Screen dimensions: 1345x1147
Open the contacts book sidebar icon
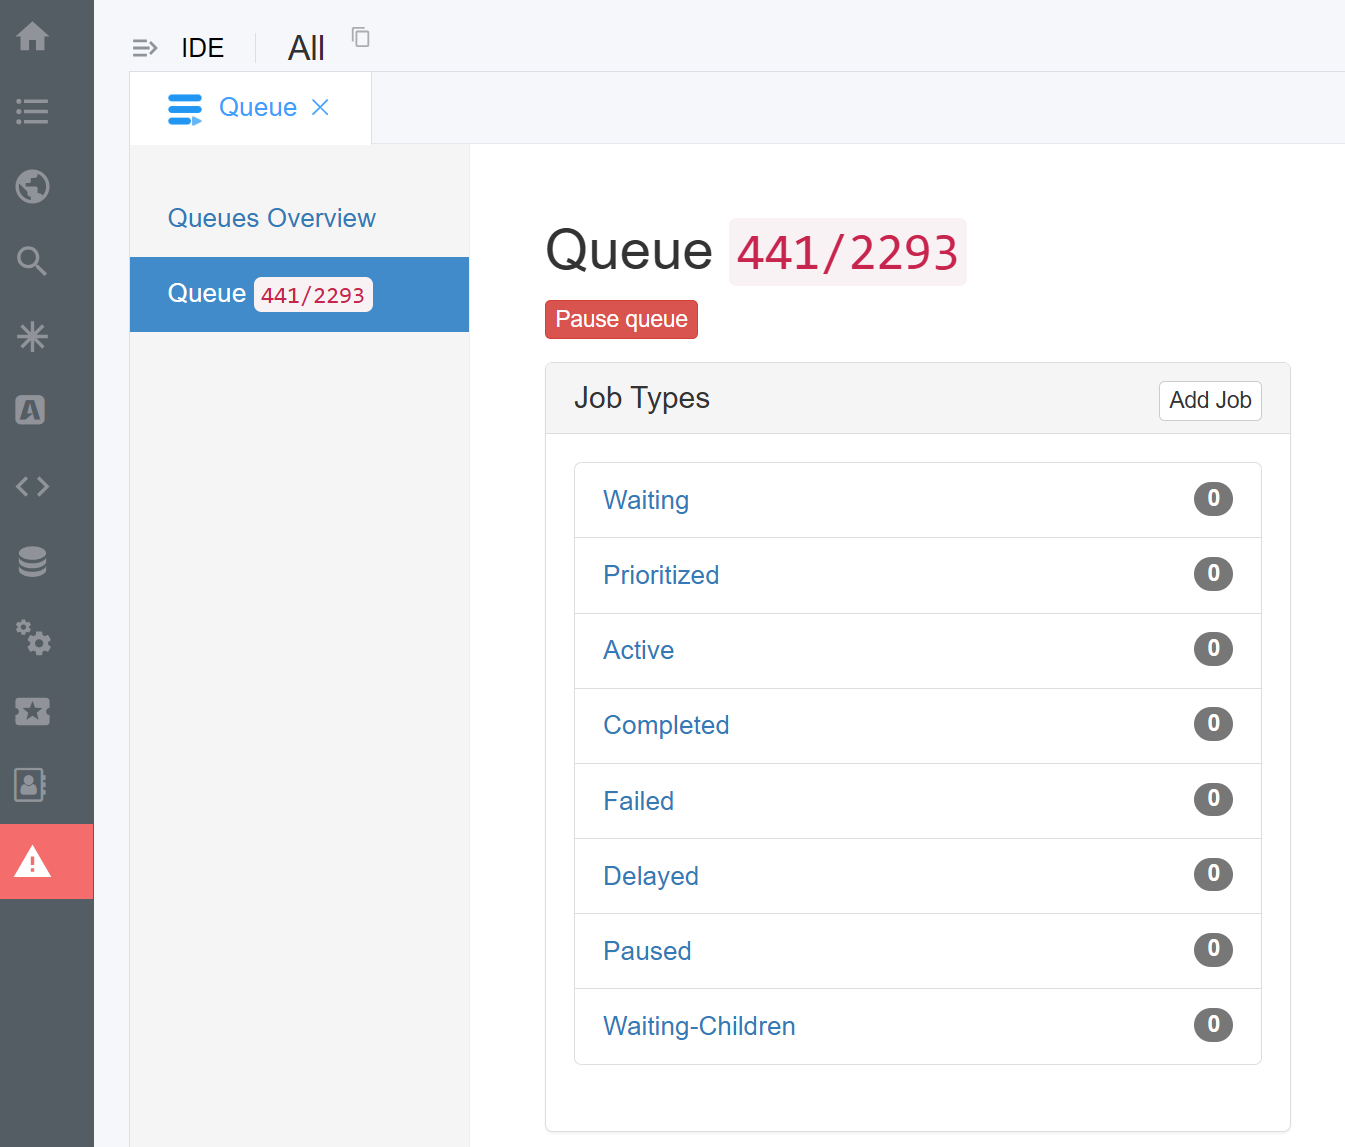[x=32, y=785]
